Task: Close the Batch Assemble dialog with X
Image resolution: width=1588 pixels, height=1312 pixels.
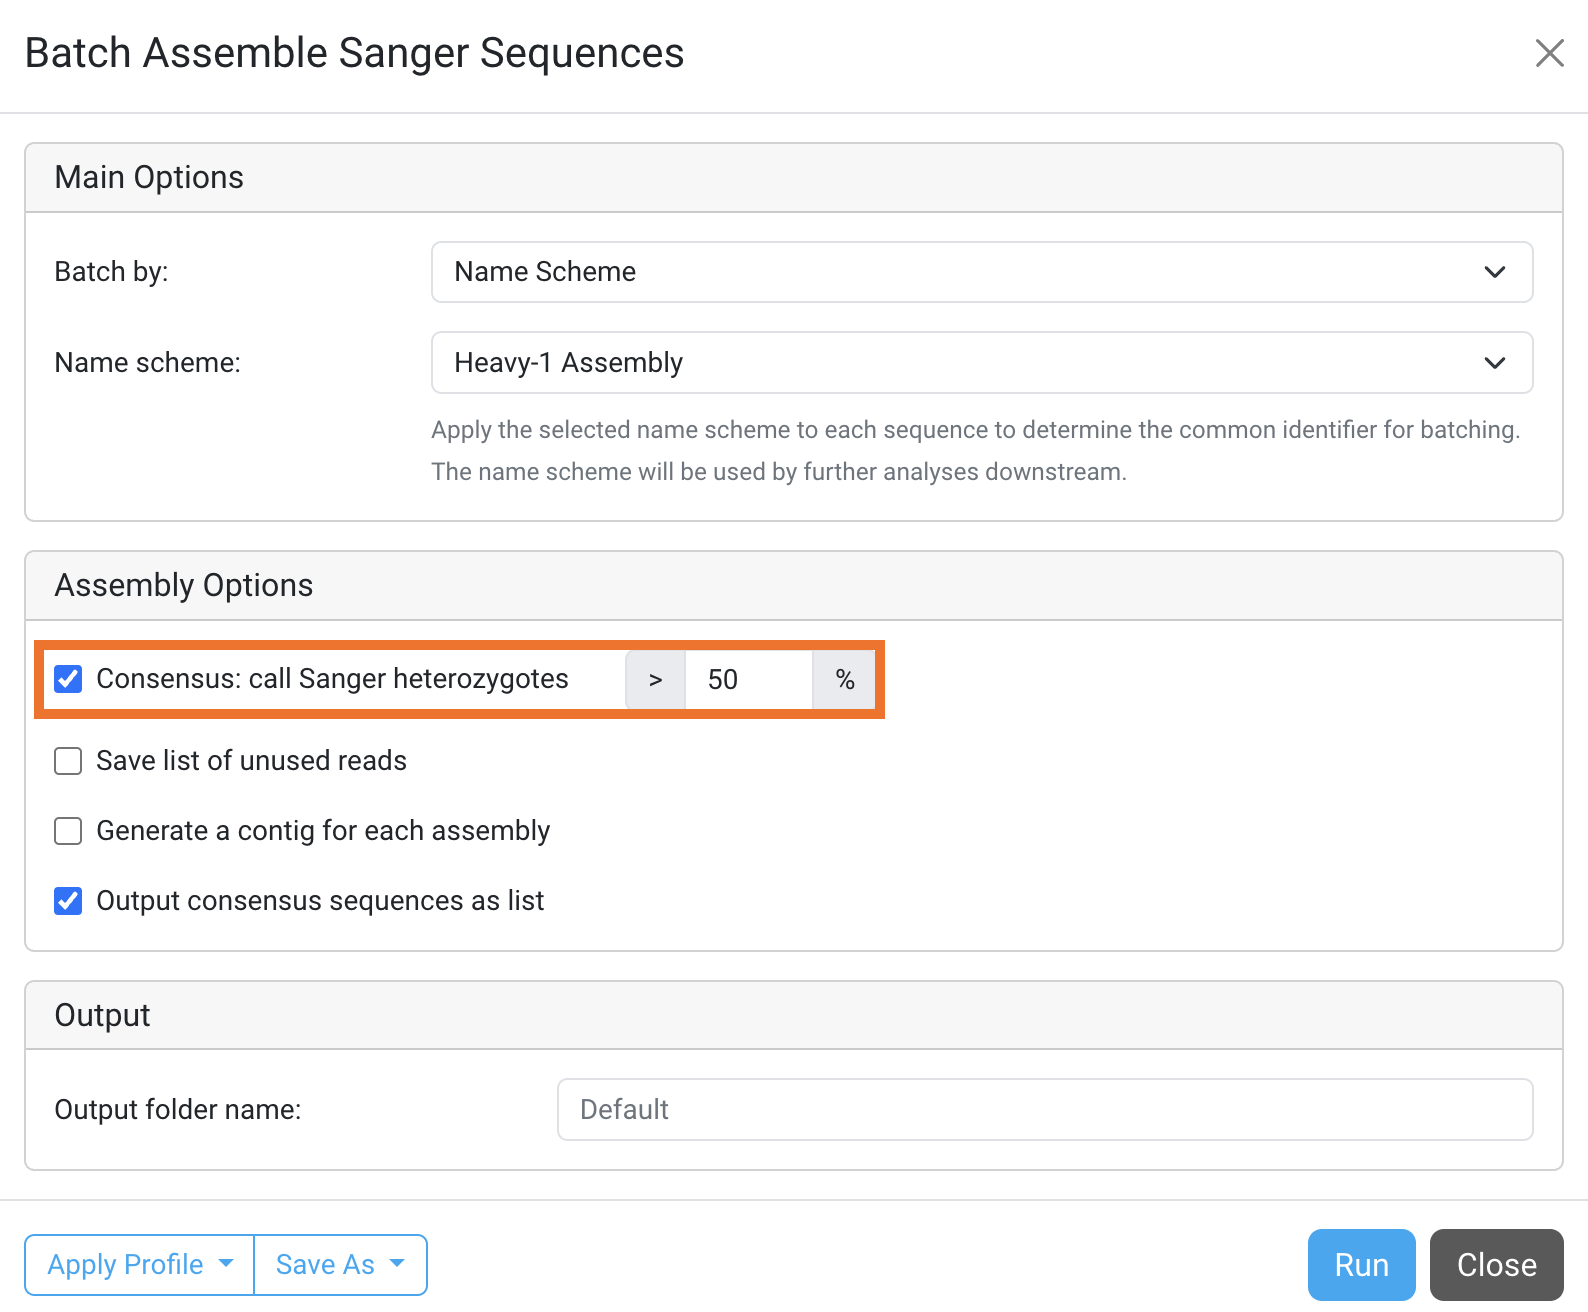Action: click(x=1549, y=53)
